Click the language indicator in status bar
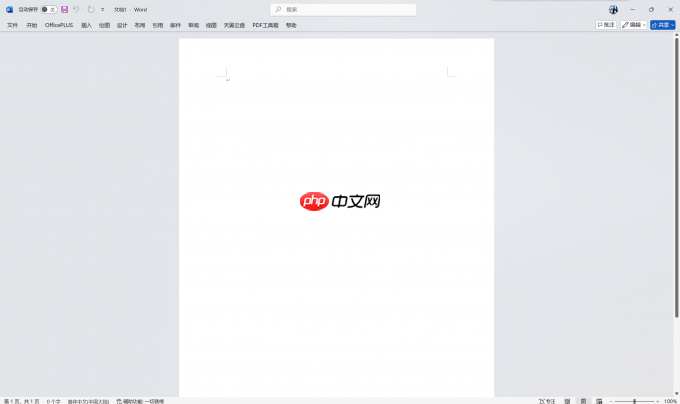The image size is (680, 404). (x=88, y=401)
